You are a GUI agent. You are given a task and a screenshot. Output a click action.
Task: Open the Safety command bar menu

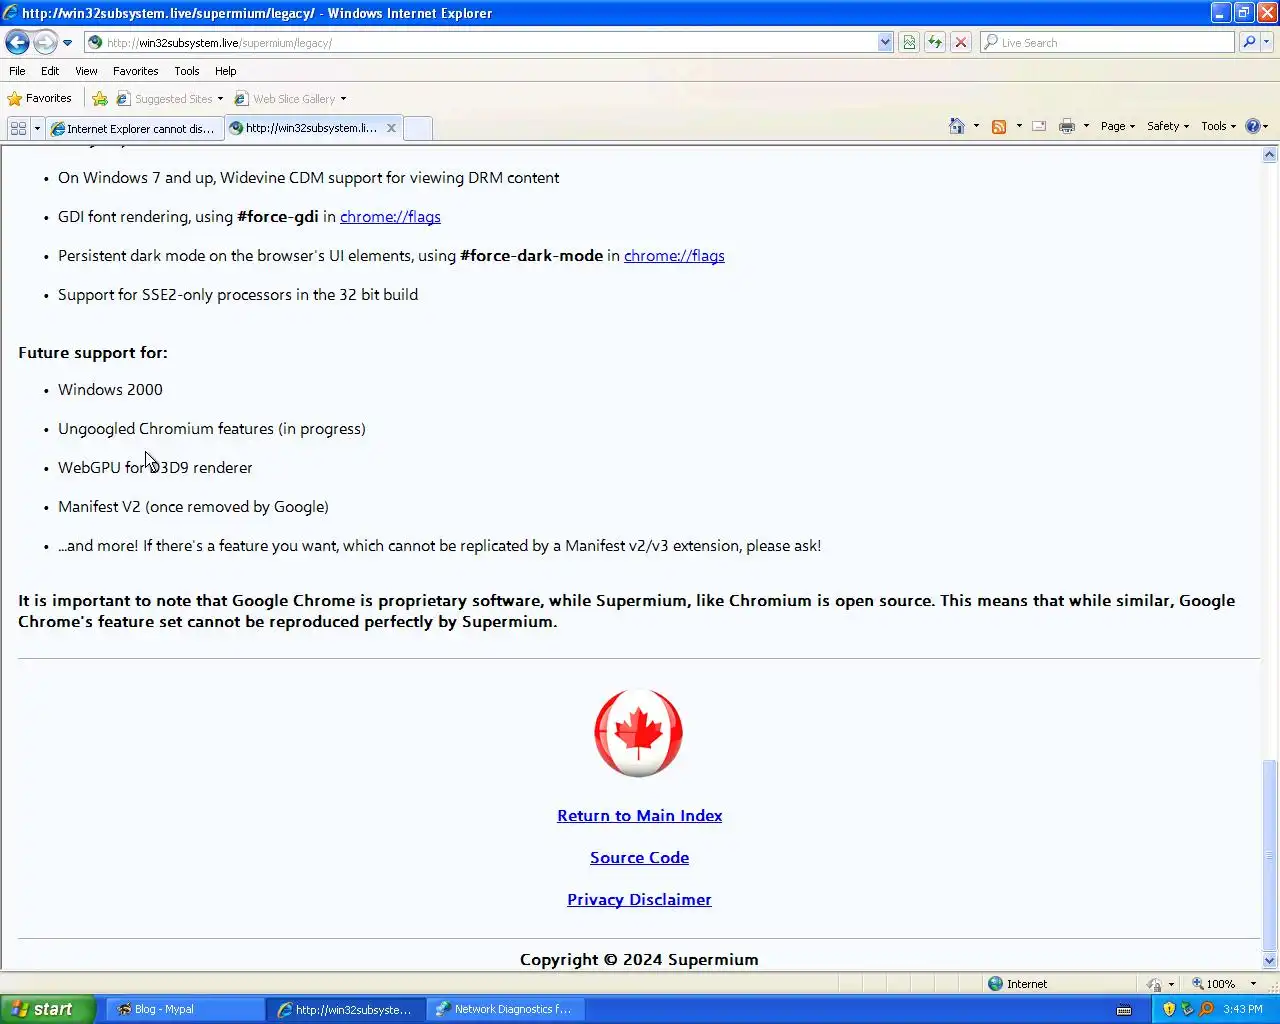coord(1168,126)
